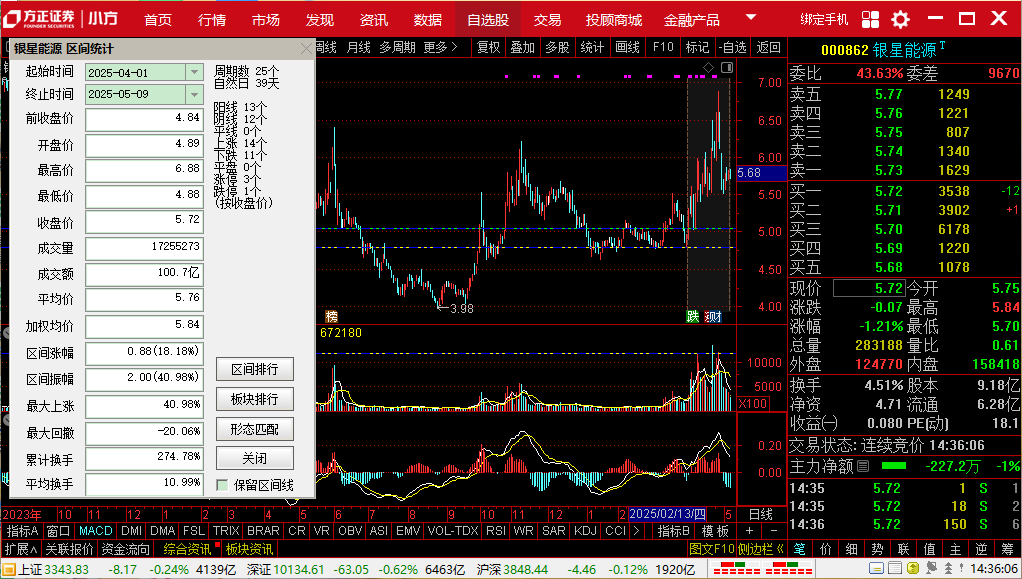Click the 测 badge on chart
The height and width of the screenshot is (579, 1022).
[x=713, y=316]
